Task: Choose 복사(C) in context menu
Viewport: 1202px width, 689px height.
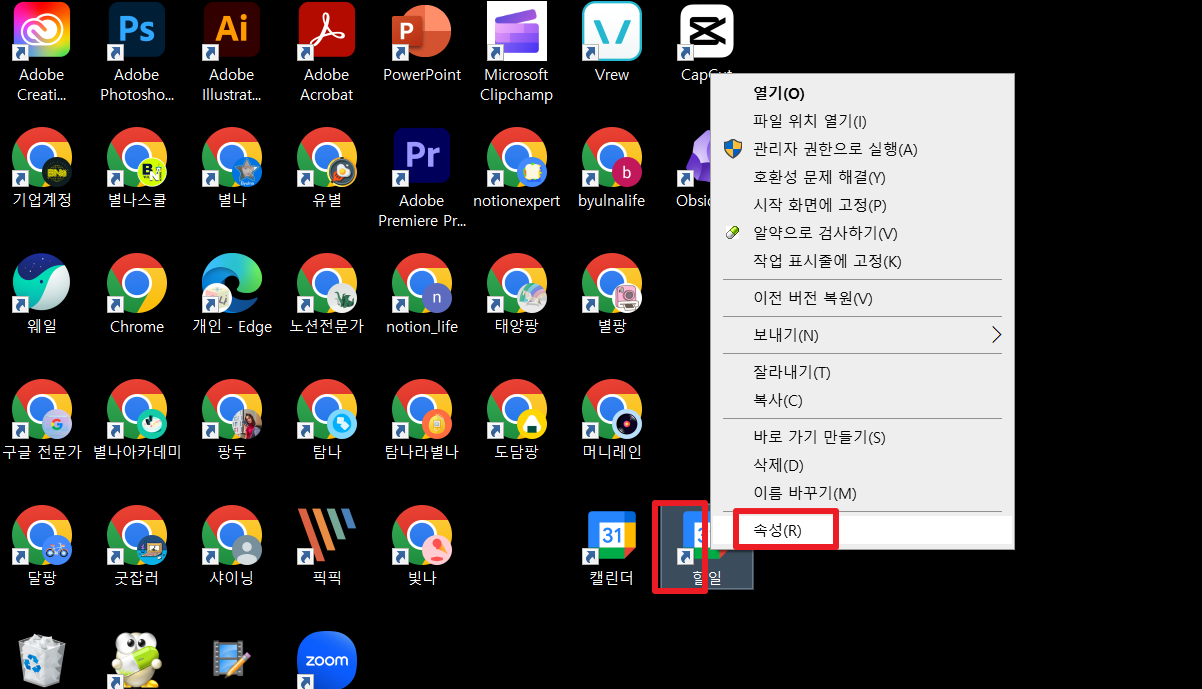Action: coord(862,400)
